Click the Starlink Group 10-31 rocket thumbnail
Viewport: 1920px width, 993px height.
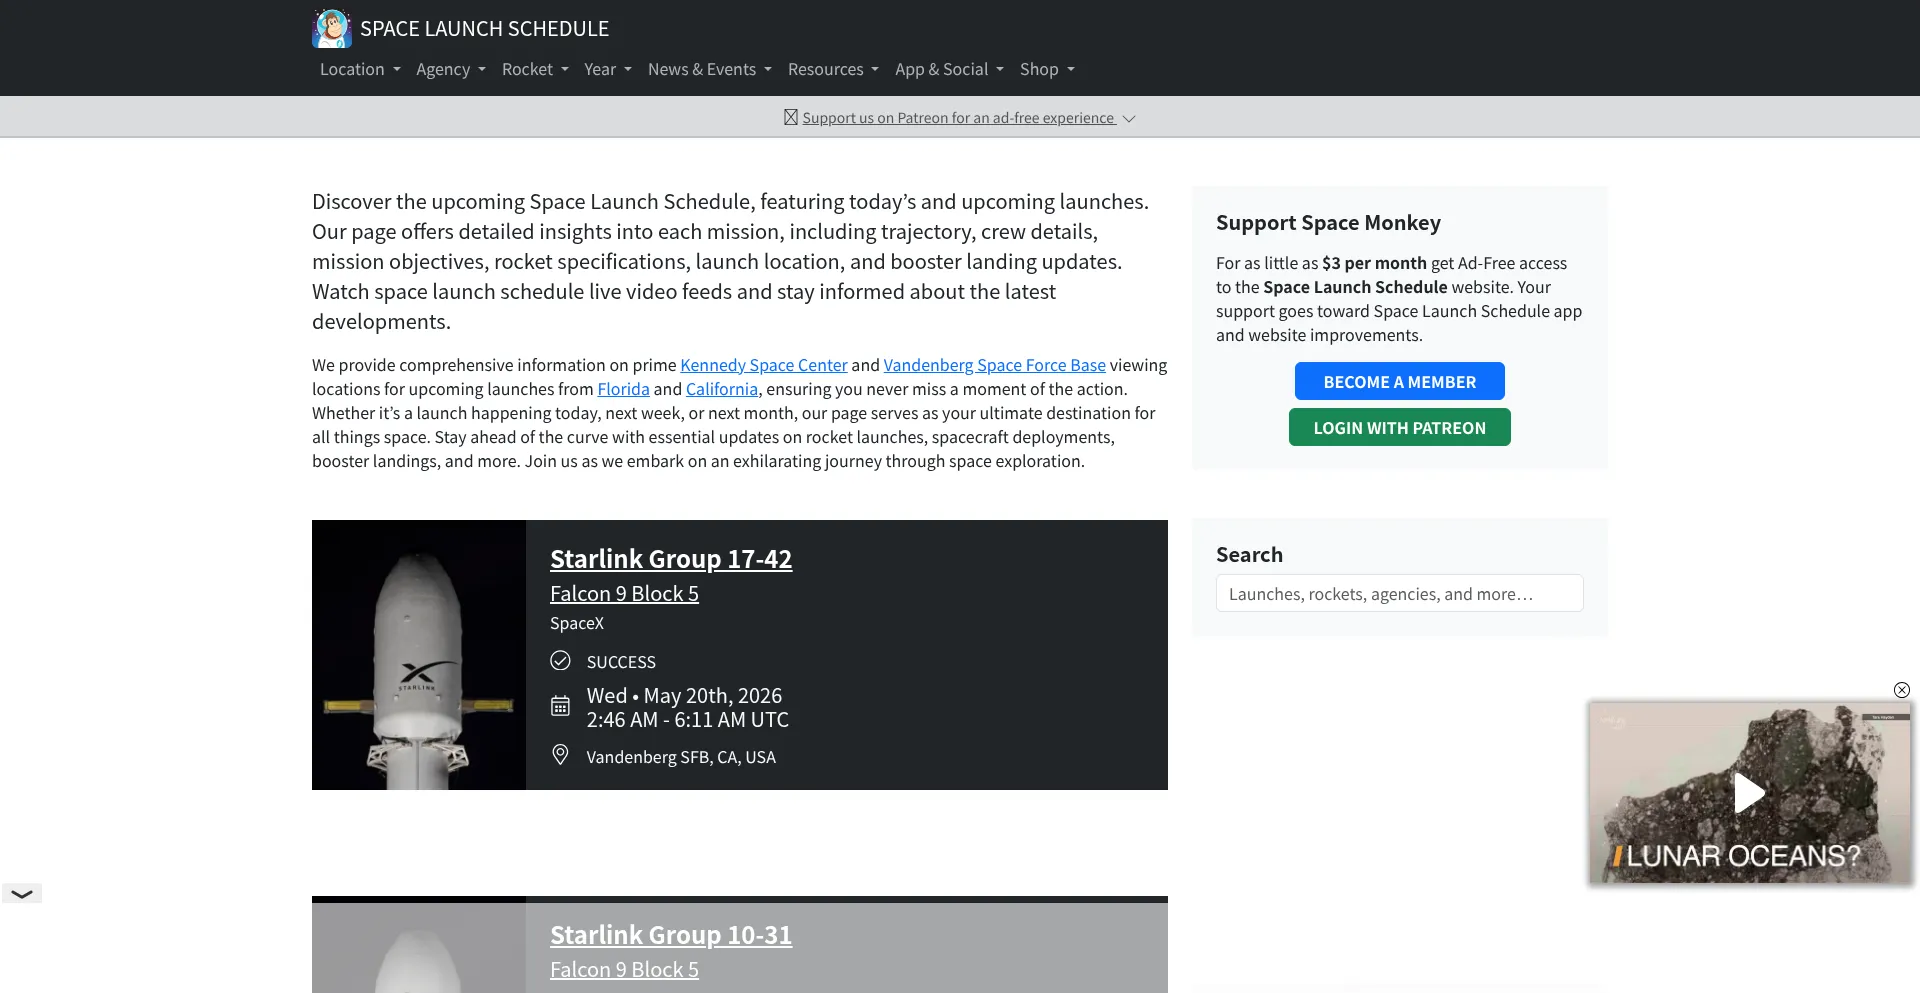[419, 945]
